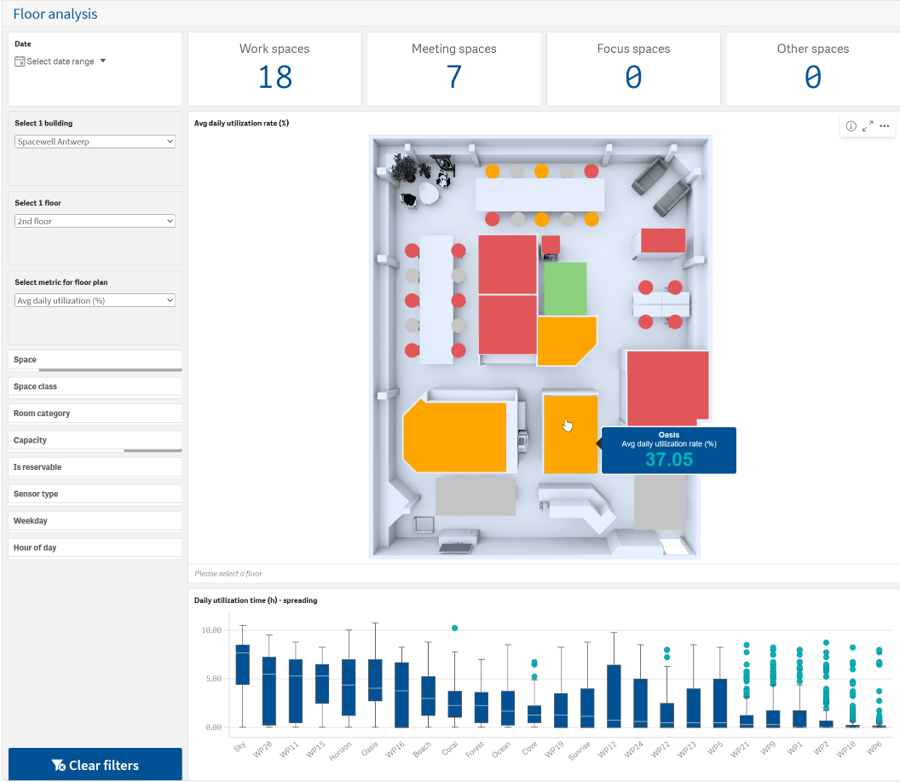Open the Sensor type filter
Viewport: 900px width, 782px height.
point(95,494)
